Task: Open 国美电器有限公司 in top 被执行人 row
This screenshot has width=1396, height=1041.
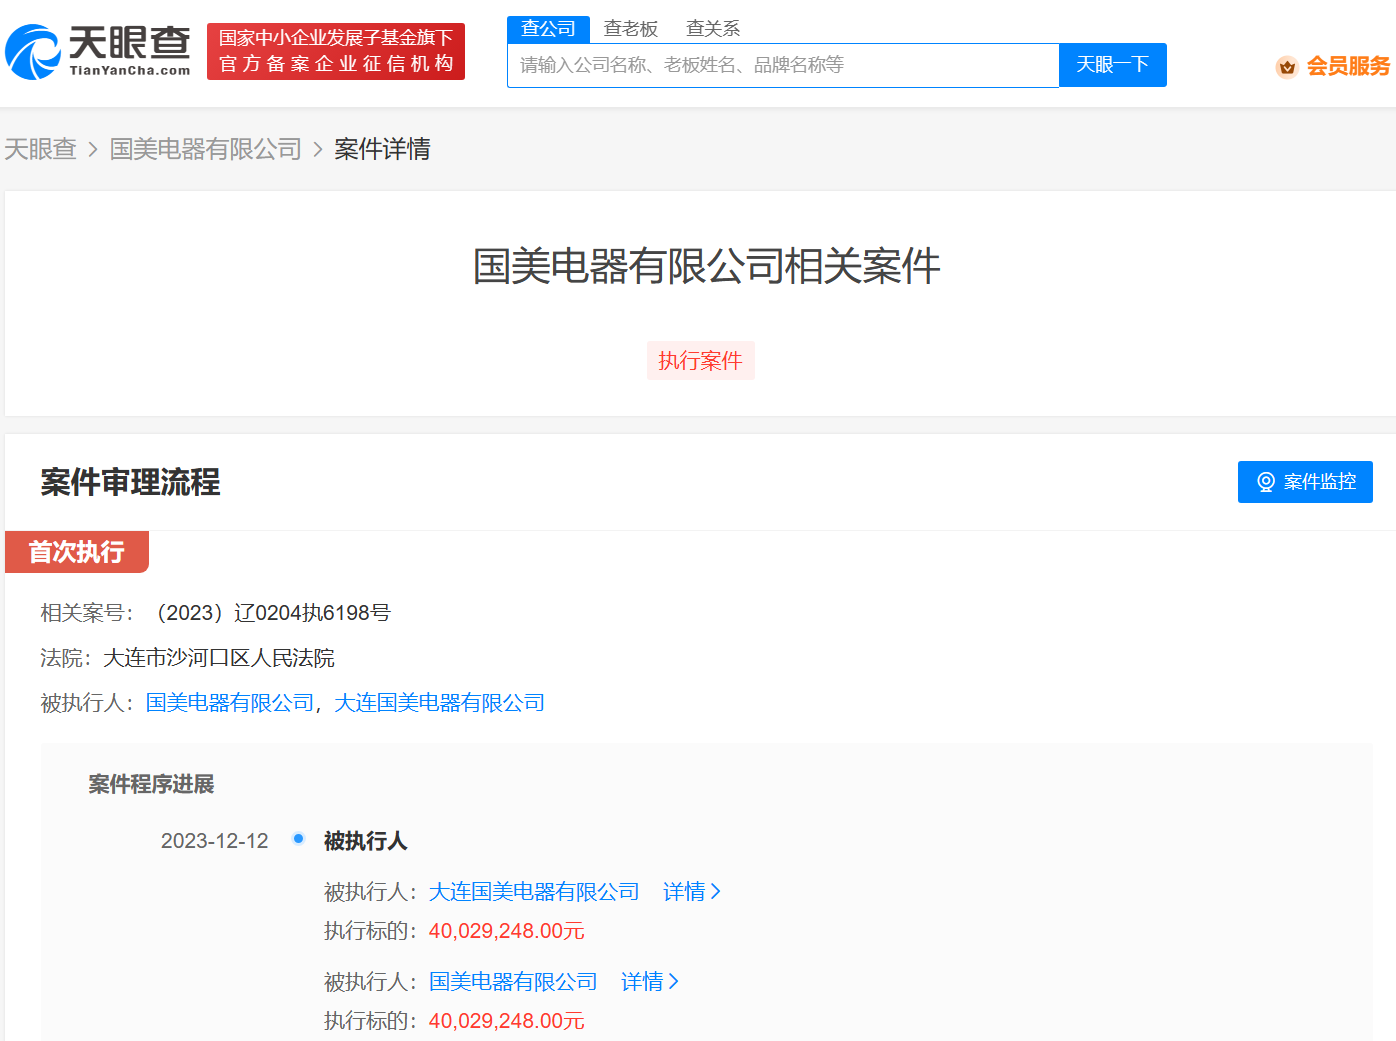Action: (229, 703)
